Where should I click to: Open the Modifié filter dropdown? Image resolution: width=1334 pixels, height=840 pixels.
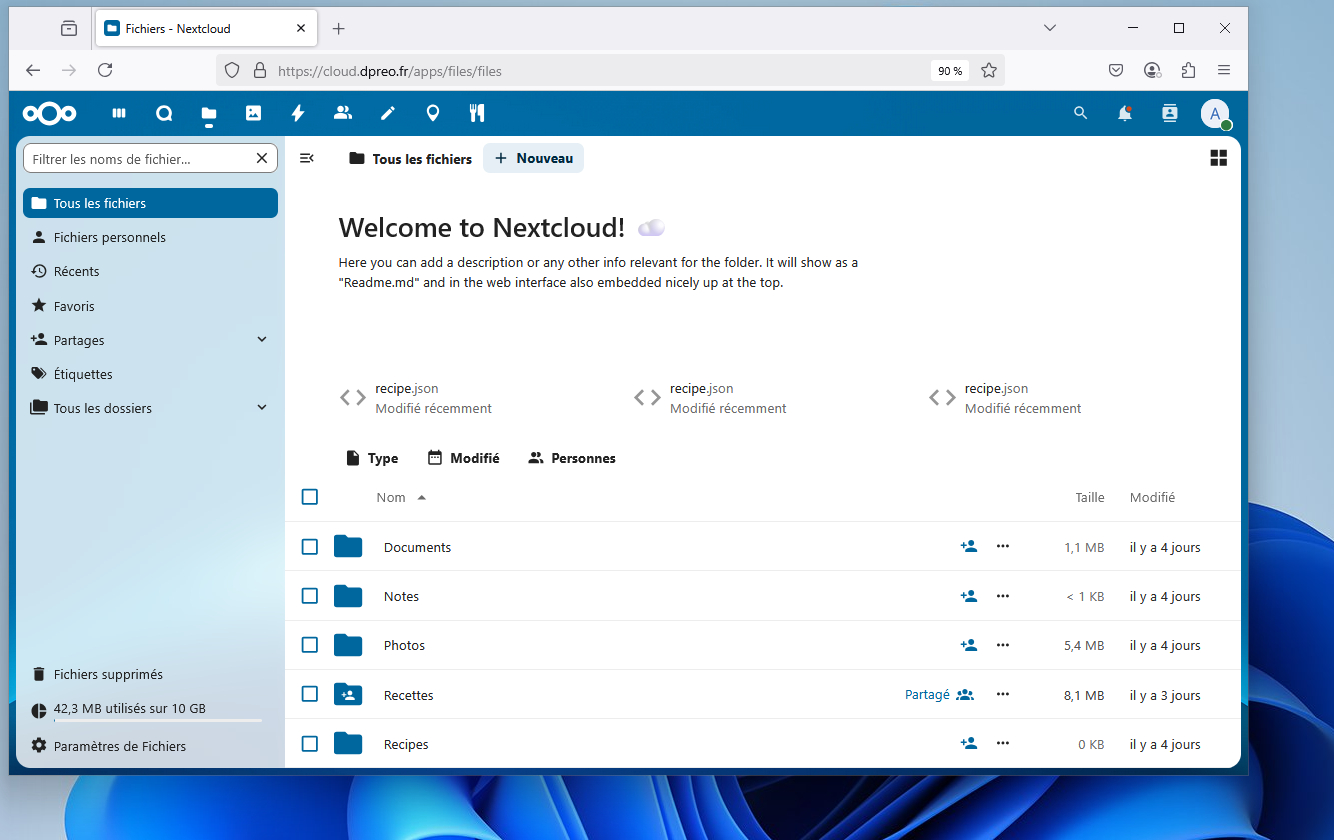463,458
